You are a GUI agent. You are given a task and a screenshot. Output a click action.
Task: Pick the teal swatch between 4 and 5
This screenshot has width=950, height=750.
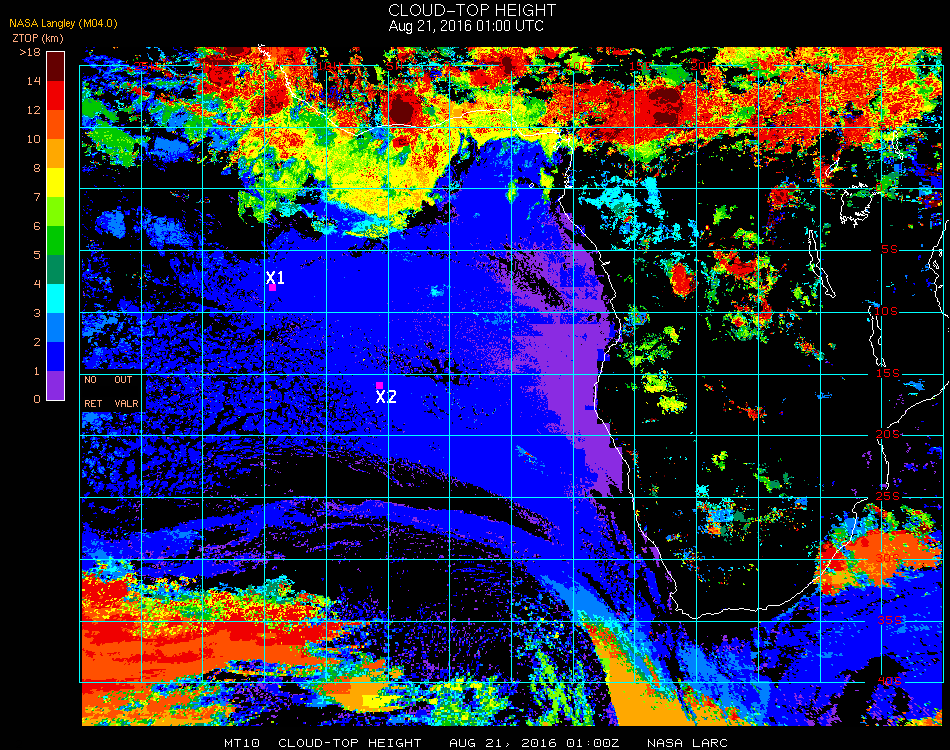tap(55, 270)
